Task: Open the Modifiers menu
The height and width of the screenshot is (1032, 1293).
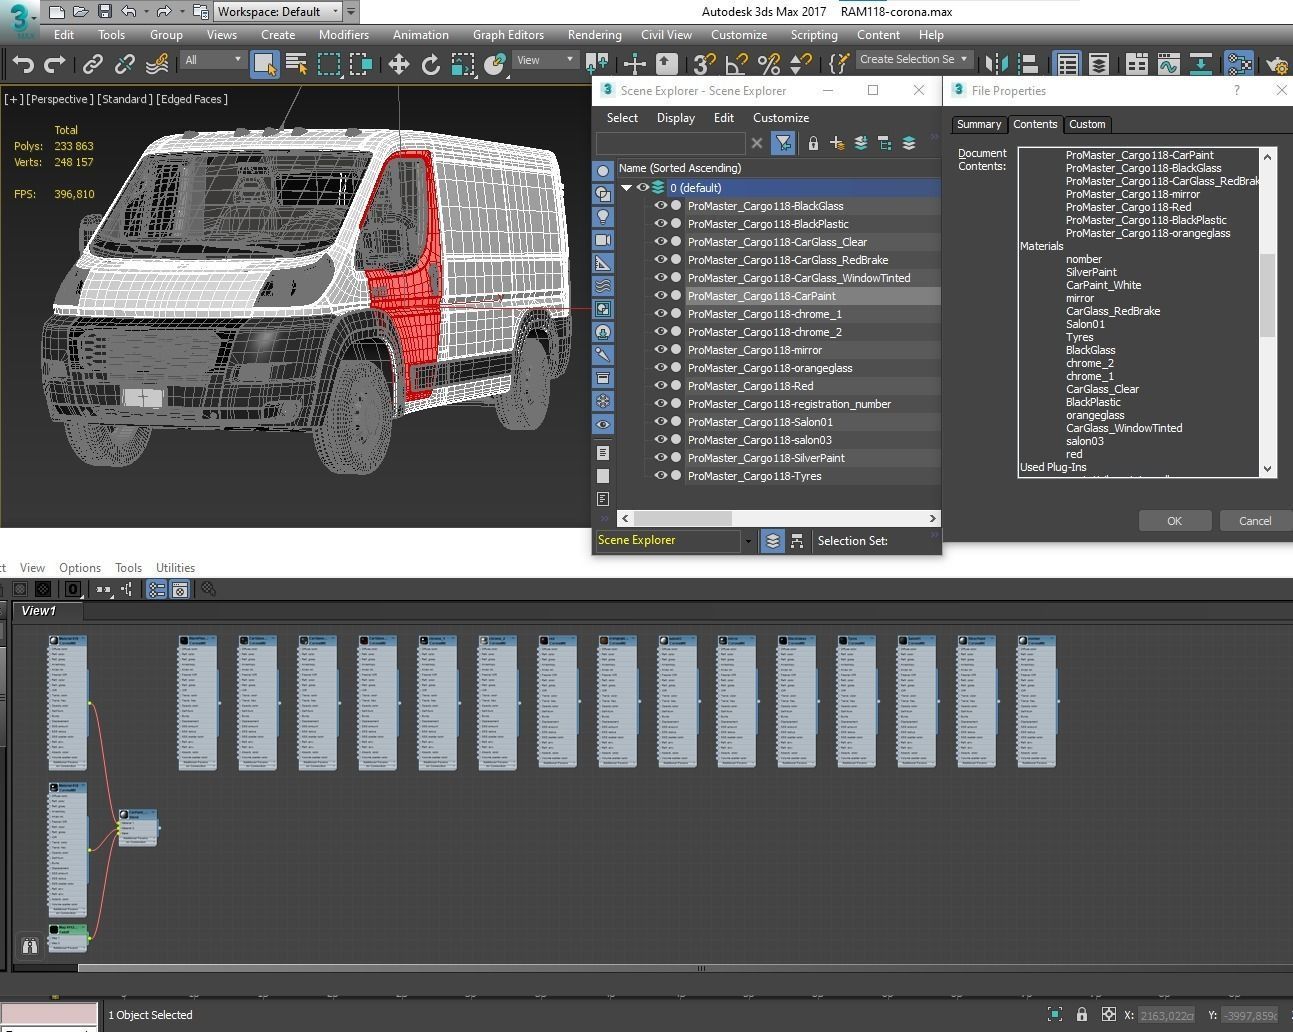Action: [343, 34]
